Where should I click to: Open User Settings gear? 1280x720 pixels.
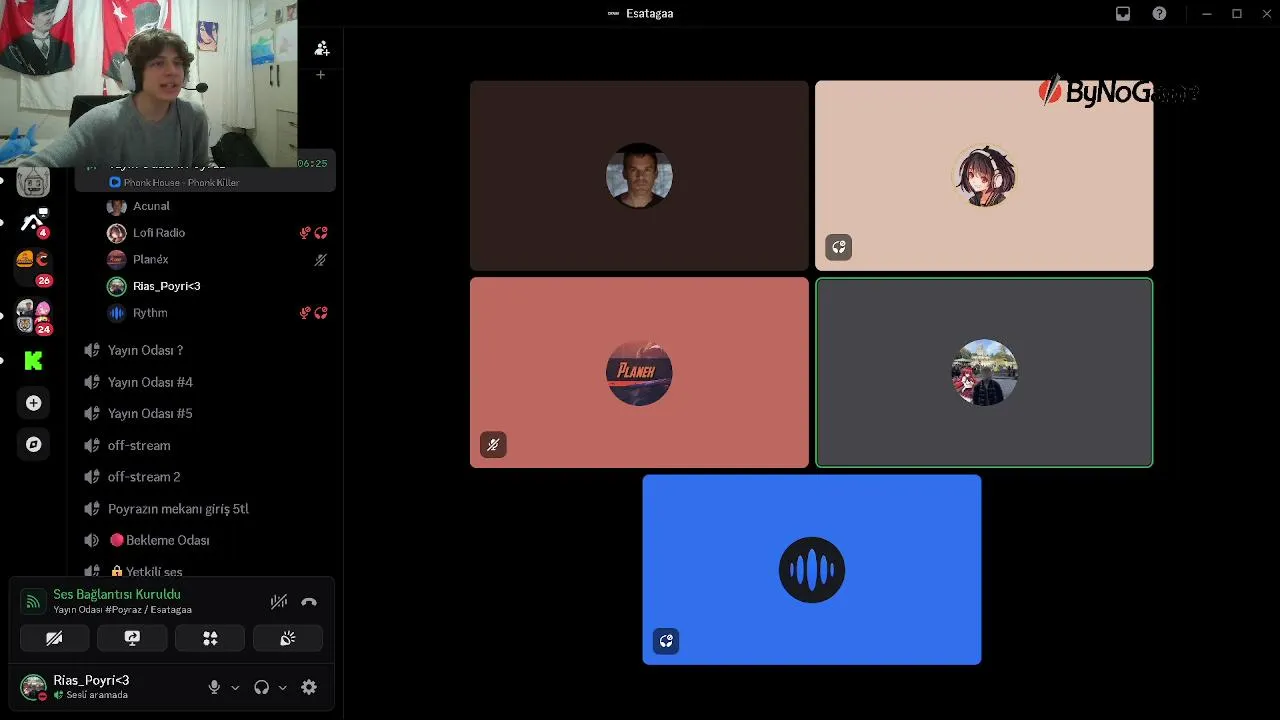309,687
